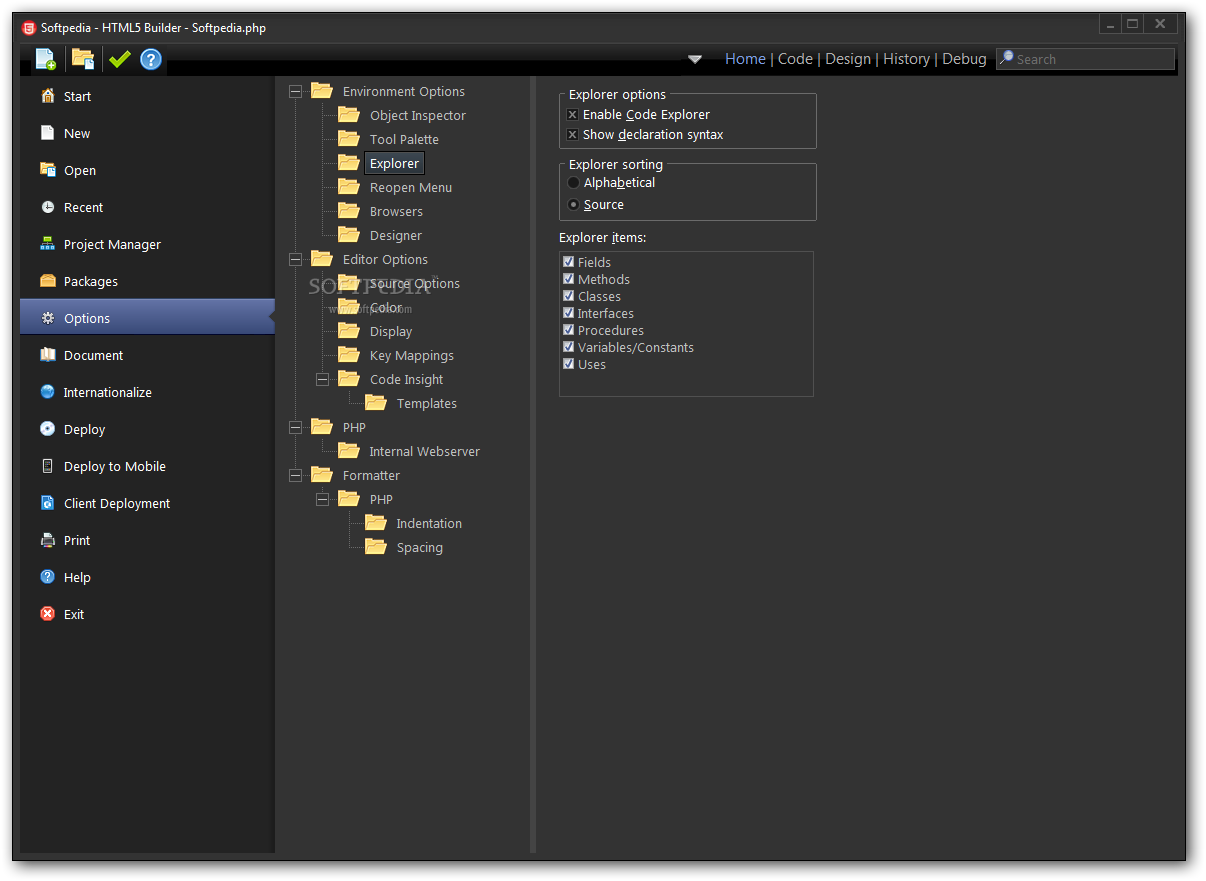
Task: Click the Templates folder icon
Action: (376, 402)
